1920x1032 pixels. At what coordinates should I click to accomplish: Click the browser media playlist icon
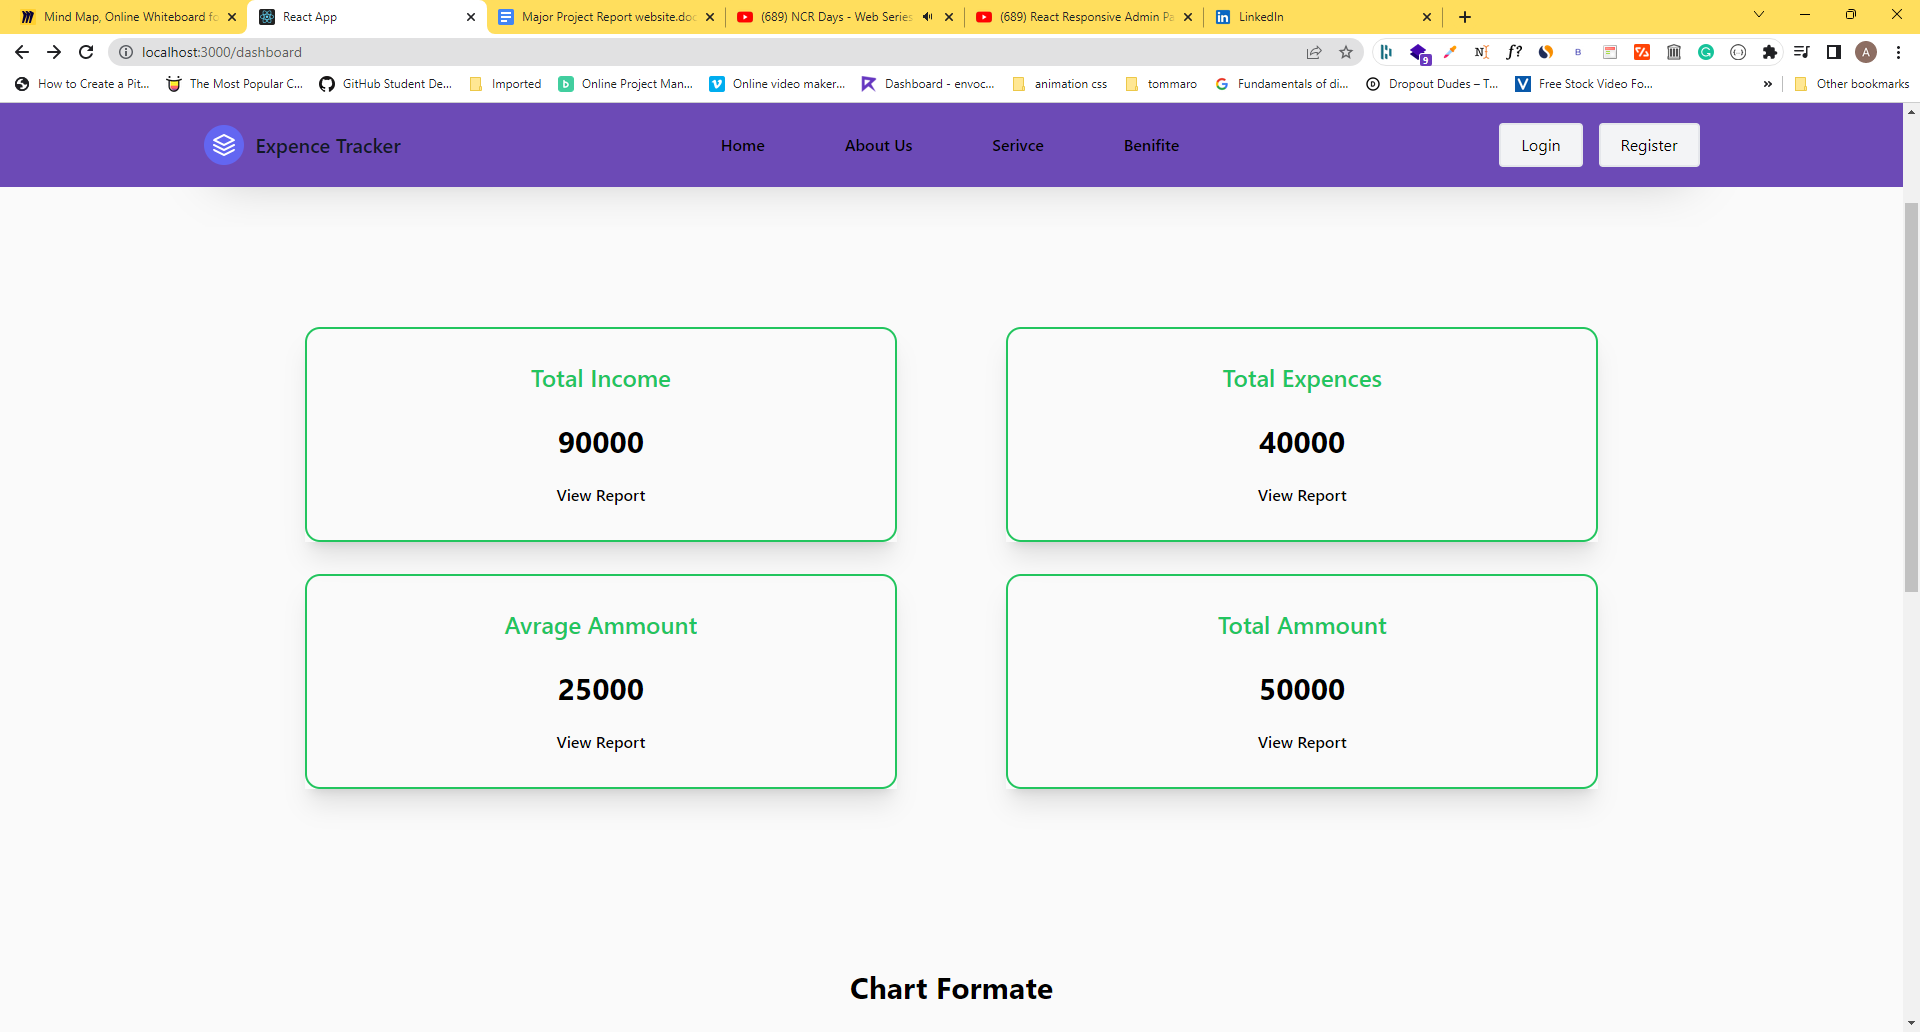1801,52
